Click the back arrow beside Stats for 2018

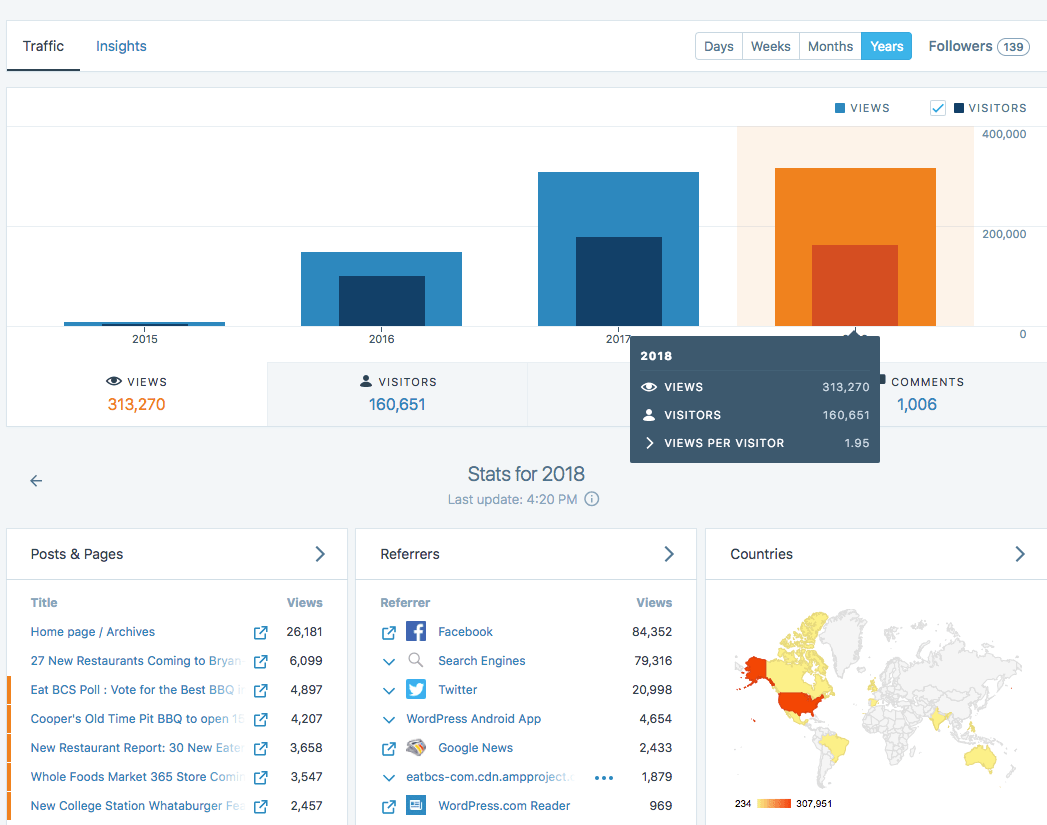[36, 481]
